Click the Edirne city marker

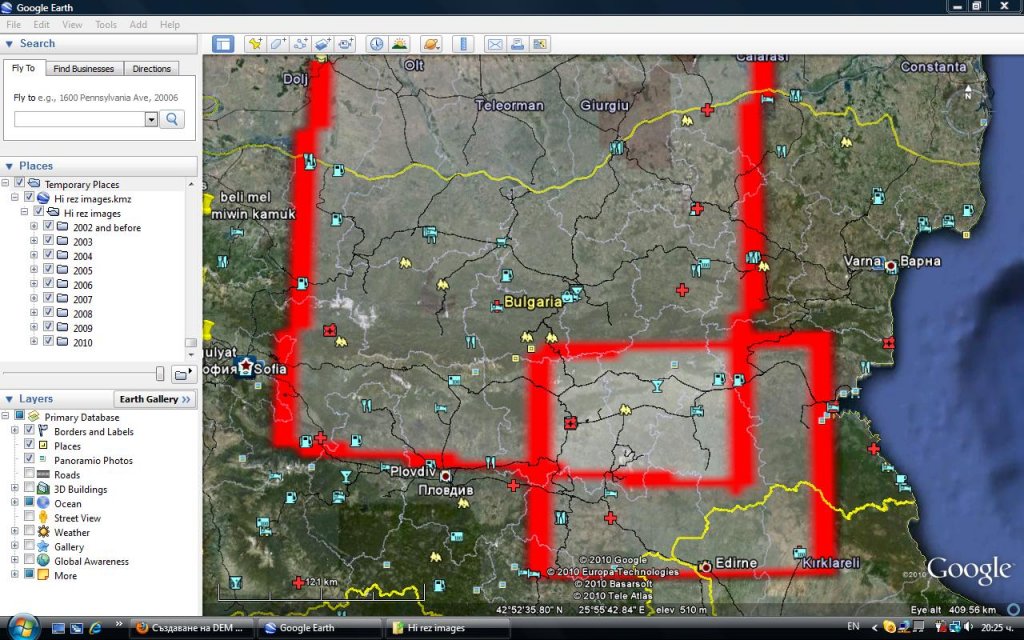705,566
